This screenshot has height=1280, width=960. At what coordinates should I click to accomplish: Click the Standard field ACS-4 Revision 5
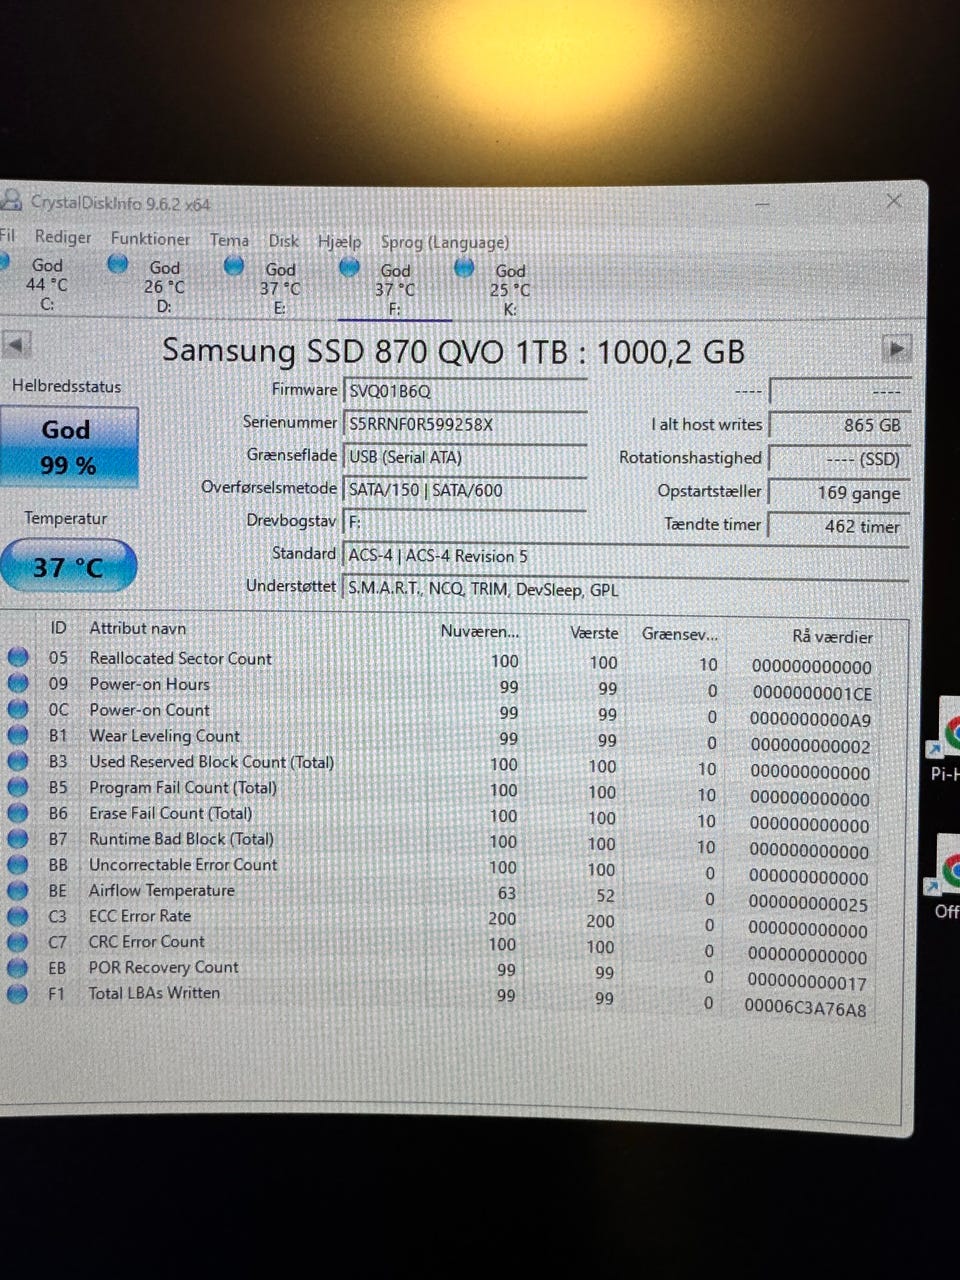click(626, 556)
